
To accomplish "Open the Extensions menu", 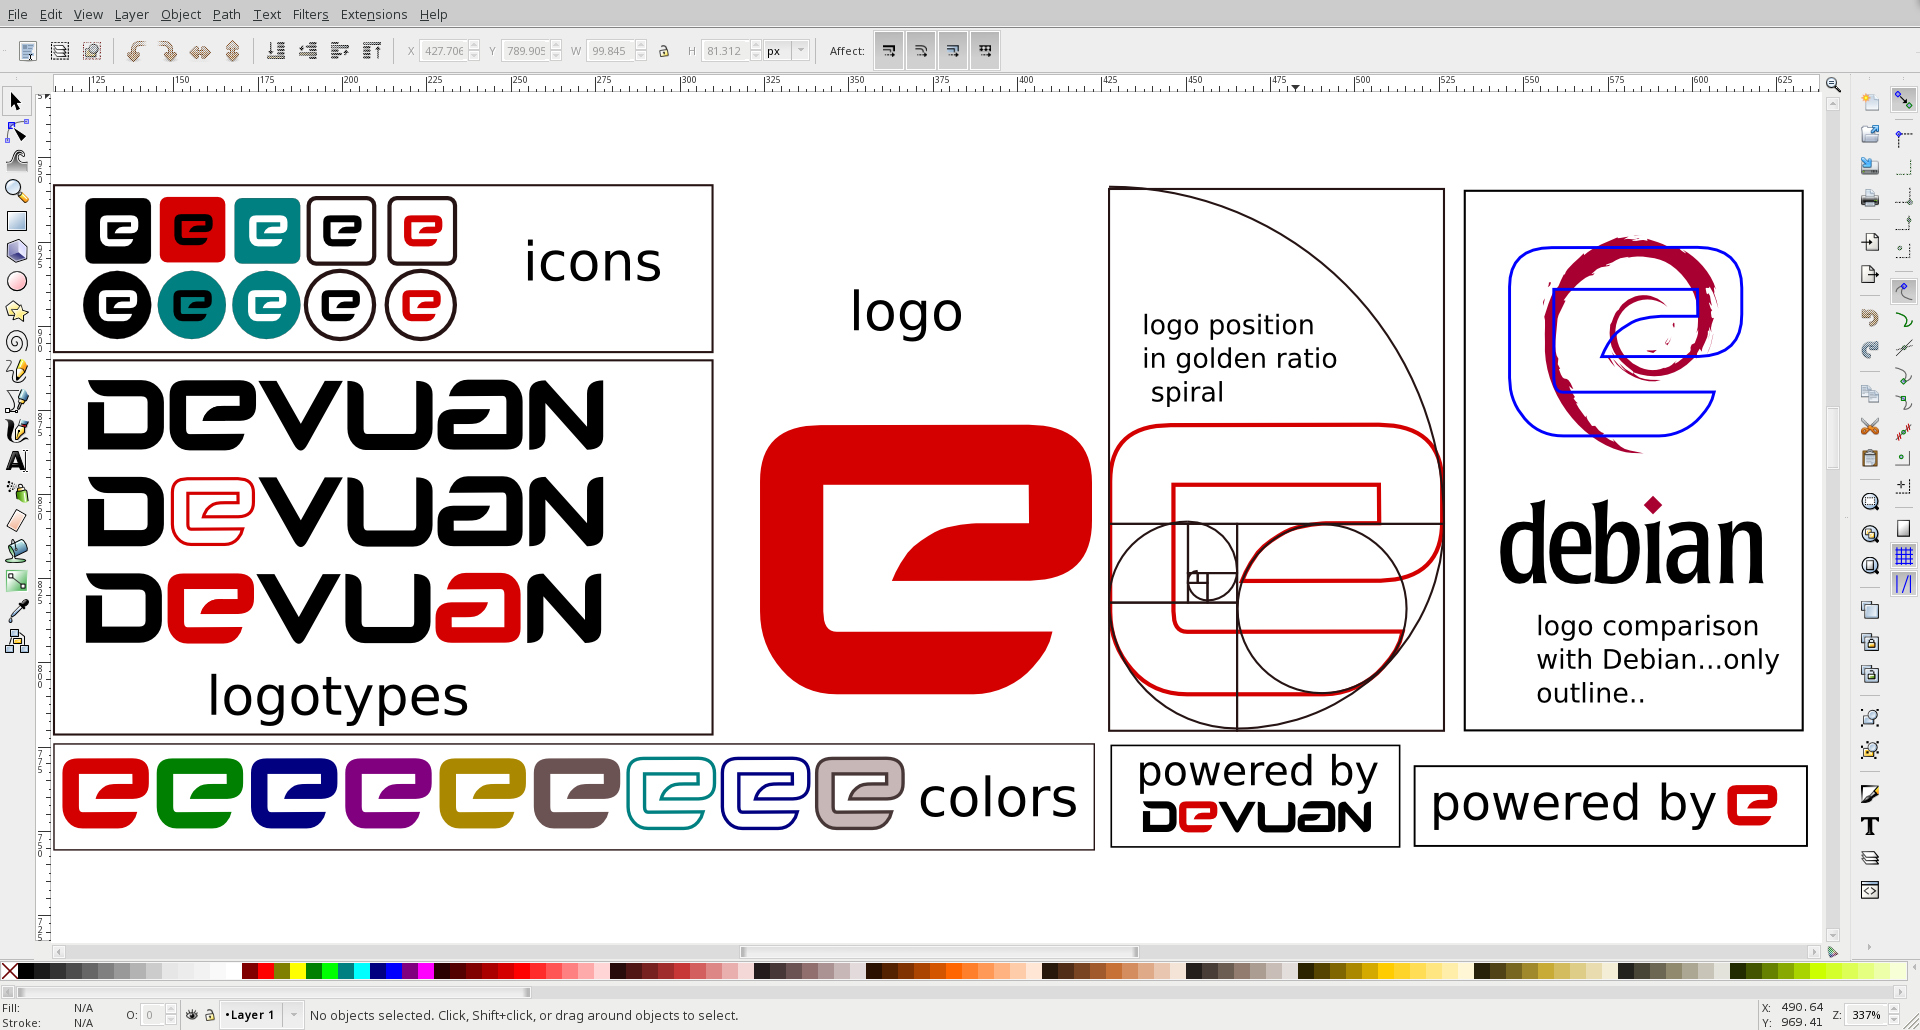I will click(374, 14).
